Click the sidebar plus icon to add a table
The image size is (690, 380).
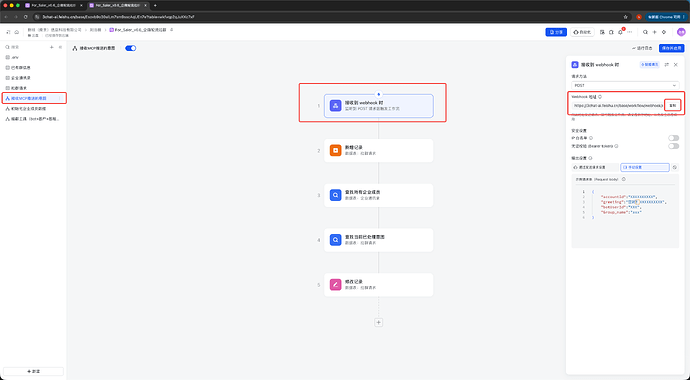(x=51, y=47)
